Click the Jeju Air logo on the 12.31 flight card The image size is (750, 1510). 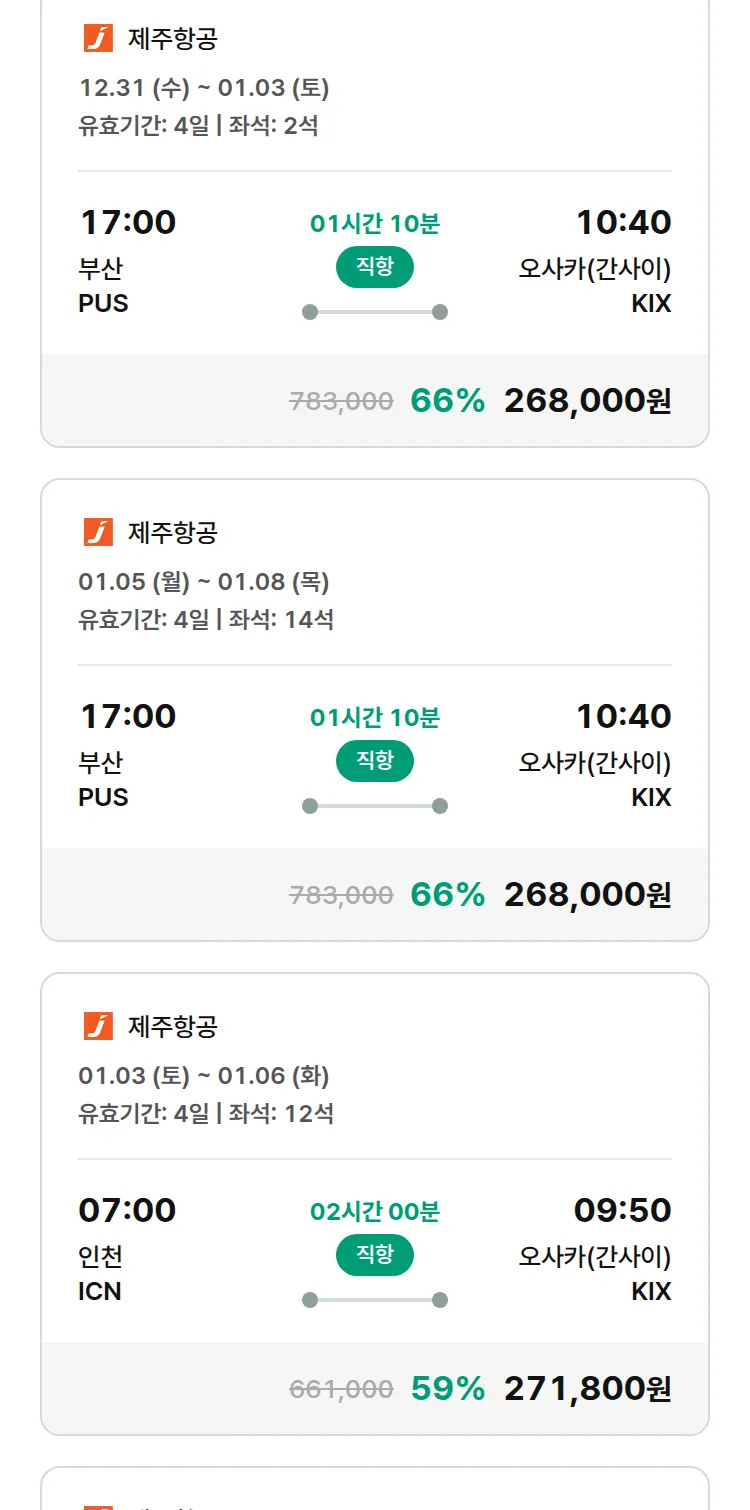coord(98,39)
